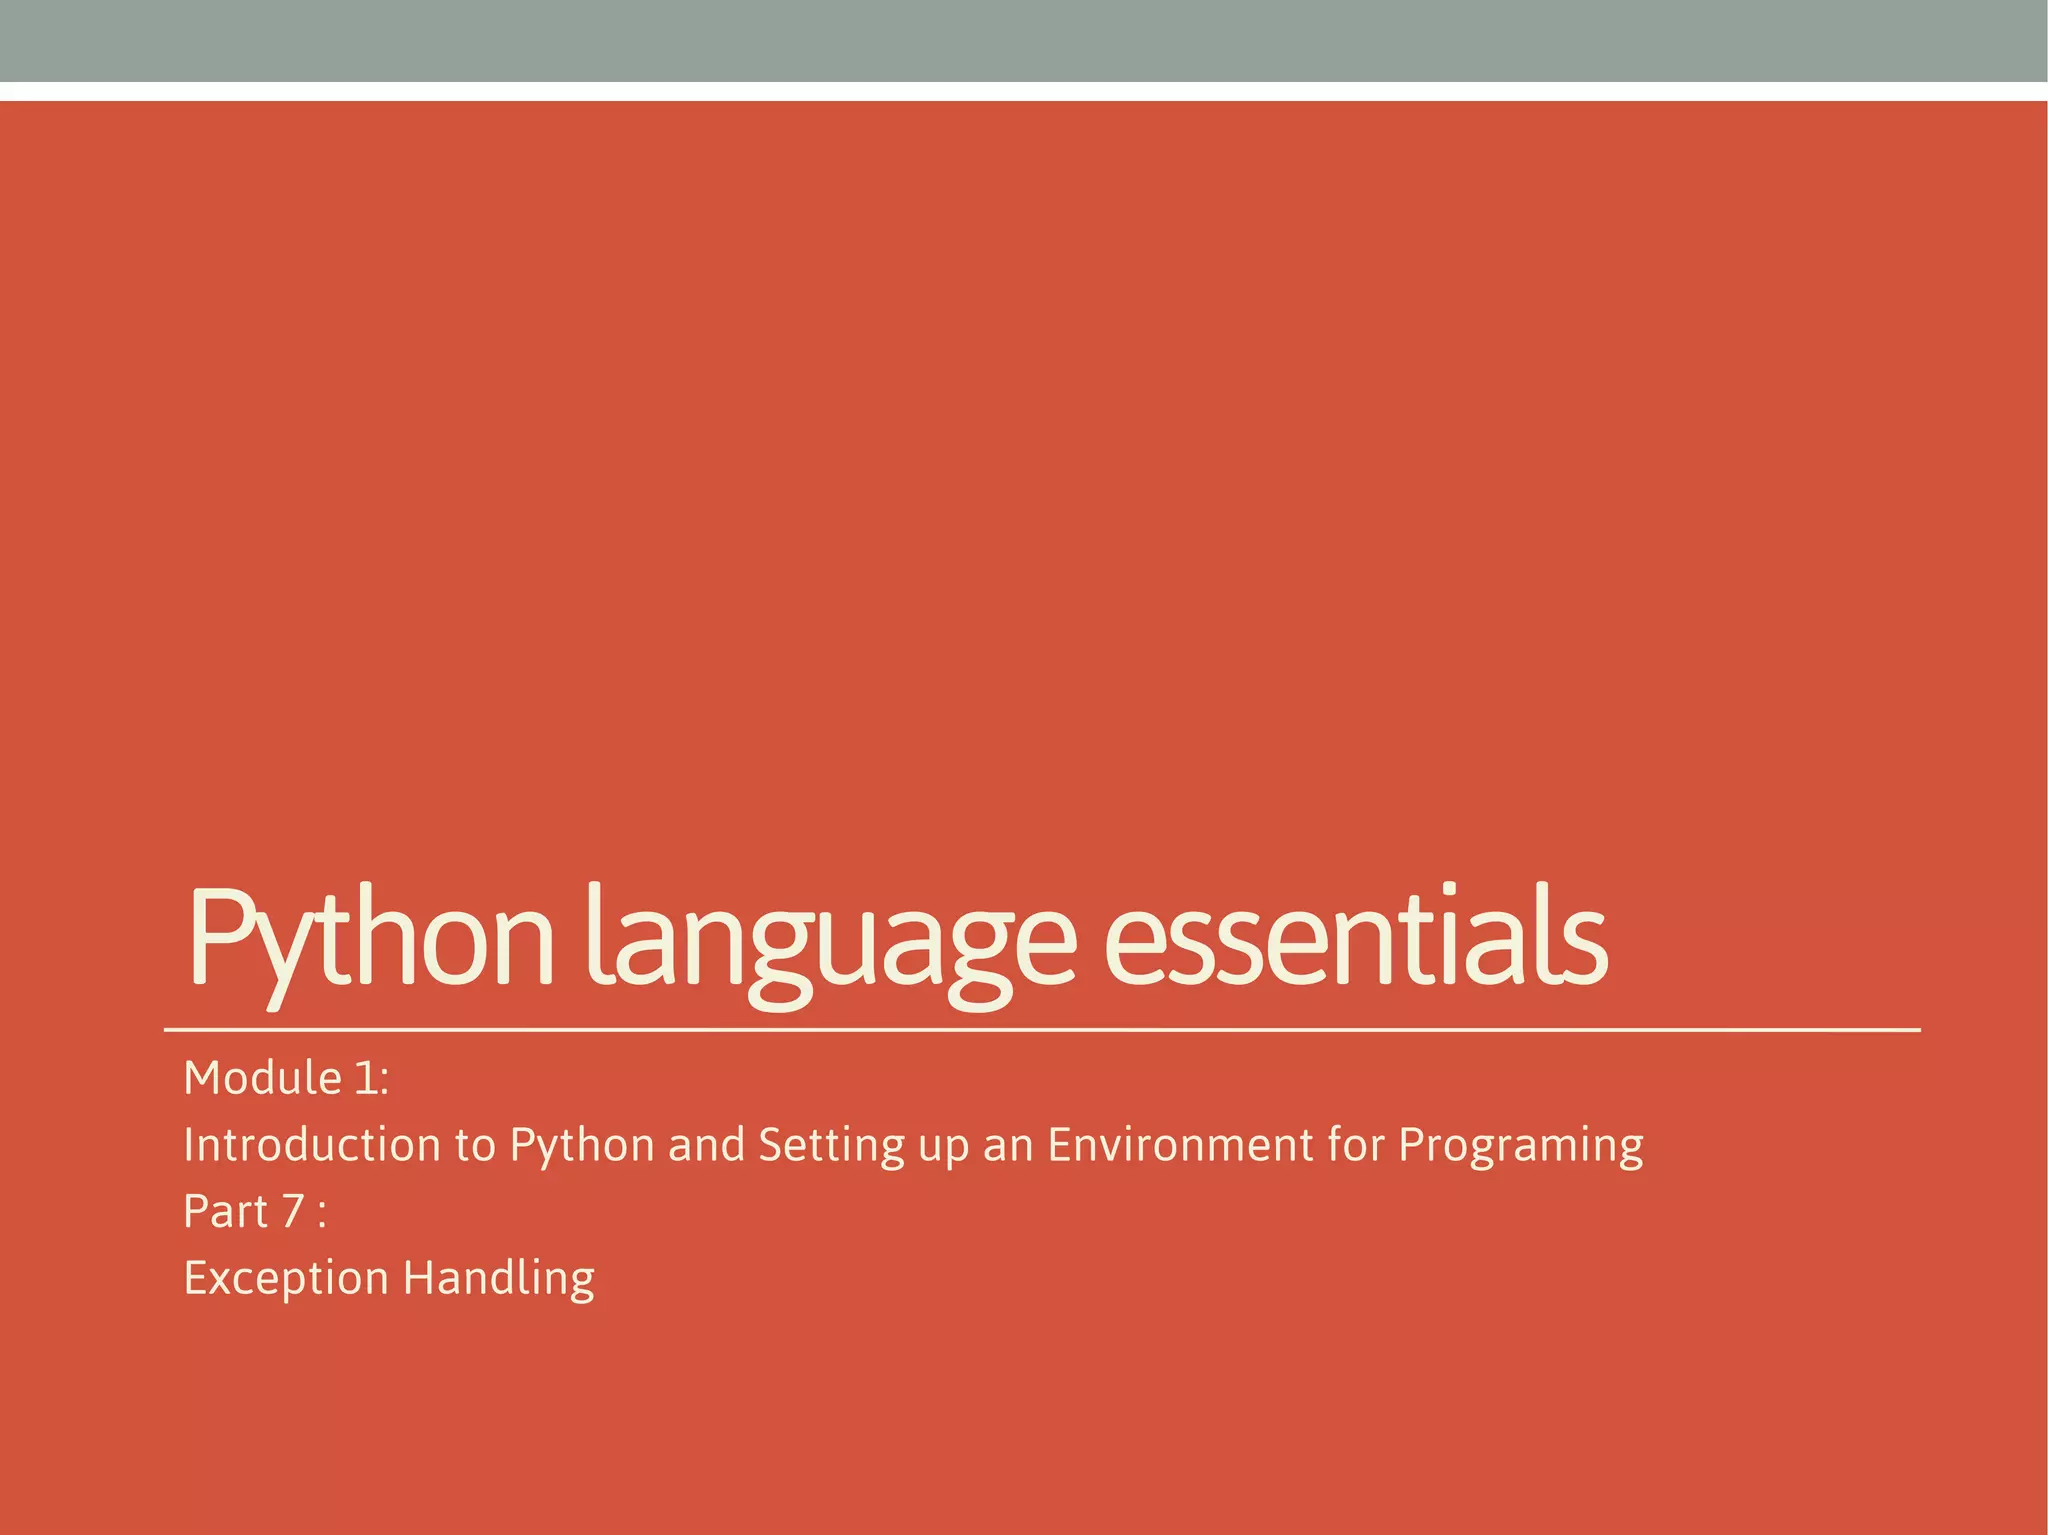Click the white stripe below the gray bar
The height and width of the screenshot is (1535, 2048).
(x=1024, y=91)
